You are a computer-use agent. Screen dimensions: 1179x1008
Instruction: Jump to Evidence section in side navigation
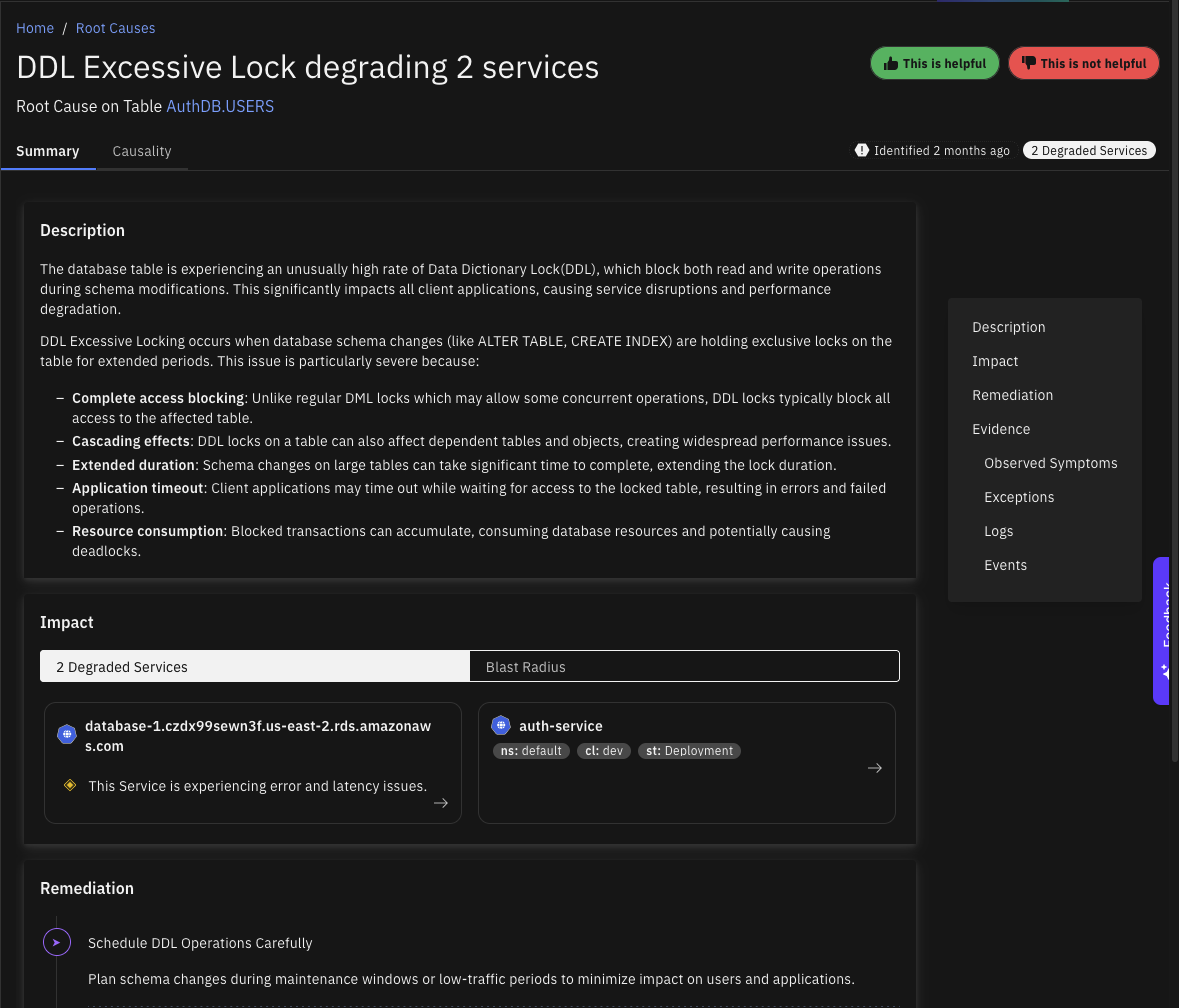(1001, 429)
